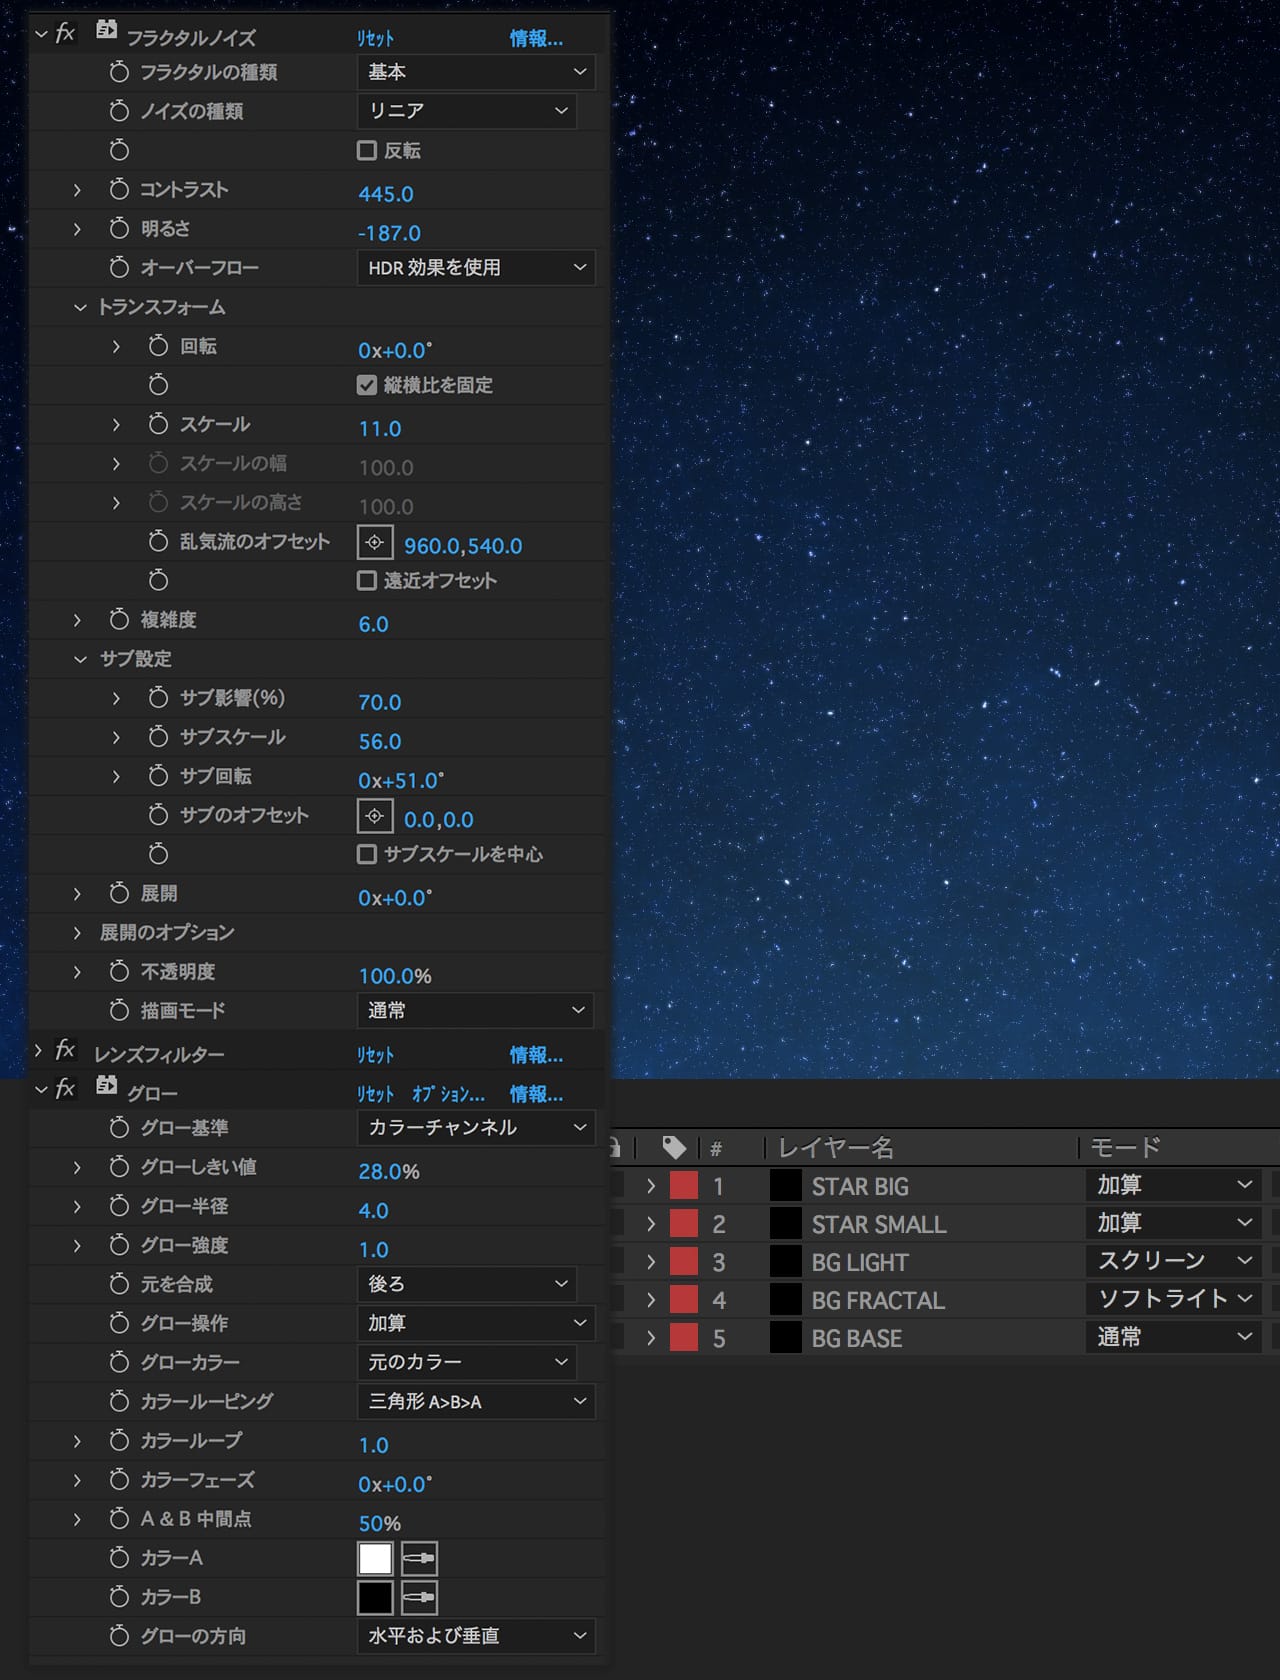Image resolution: width=1280 pixels, height=1680 pixels.
Task: Toggle the stopwatch for 明るさ
Action: coord(119,229)
